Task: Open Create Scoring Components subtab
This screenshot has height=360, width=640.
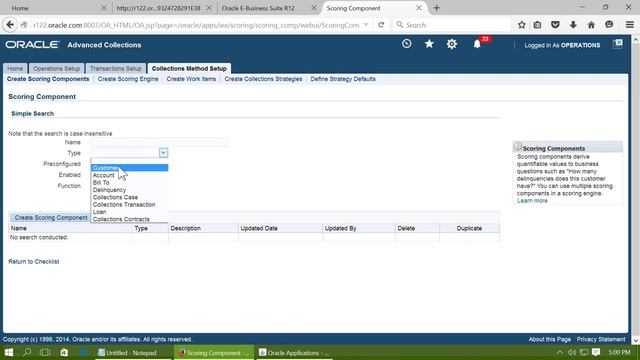Action: [48, 79]
